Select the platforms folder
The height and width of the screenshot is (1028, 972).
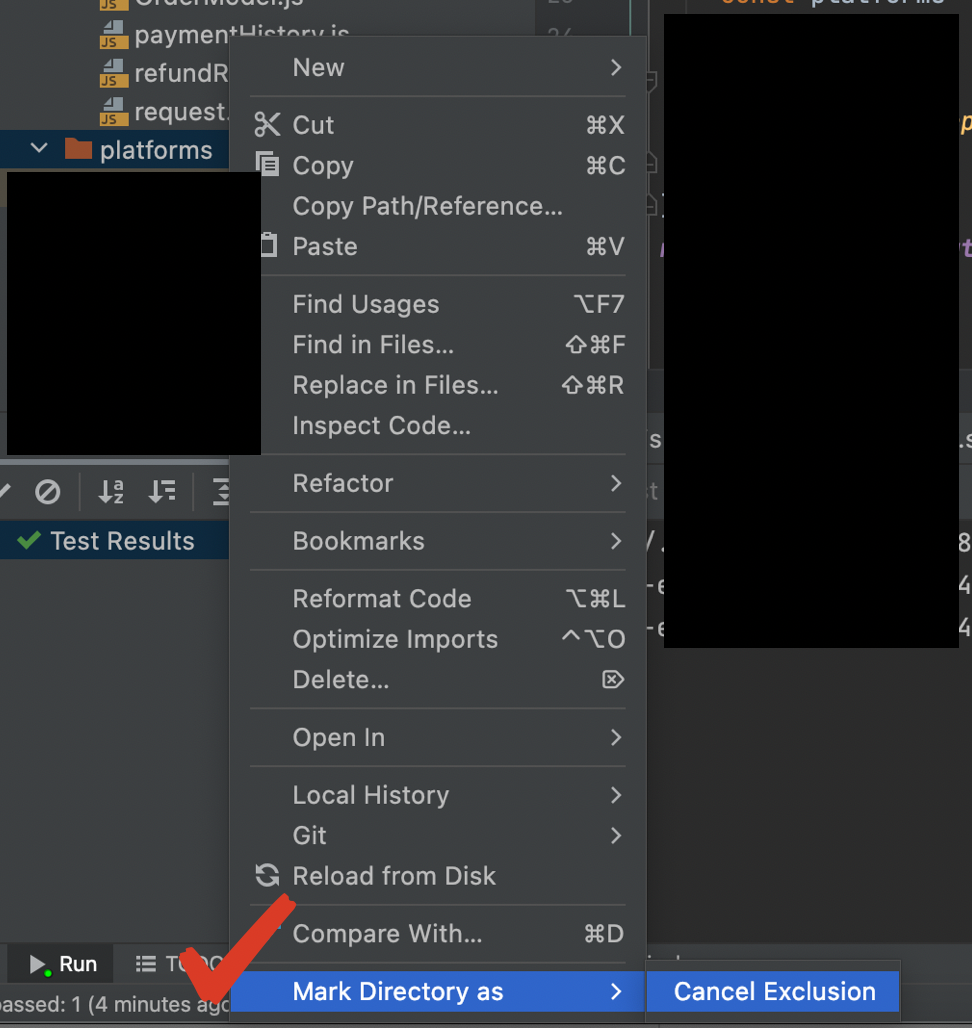pyautogui.click(x=115, y=149)
